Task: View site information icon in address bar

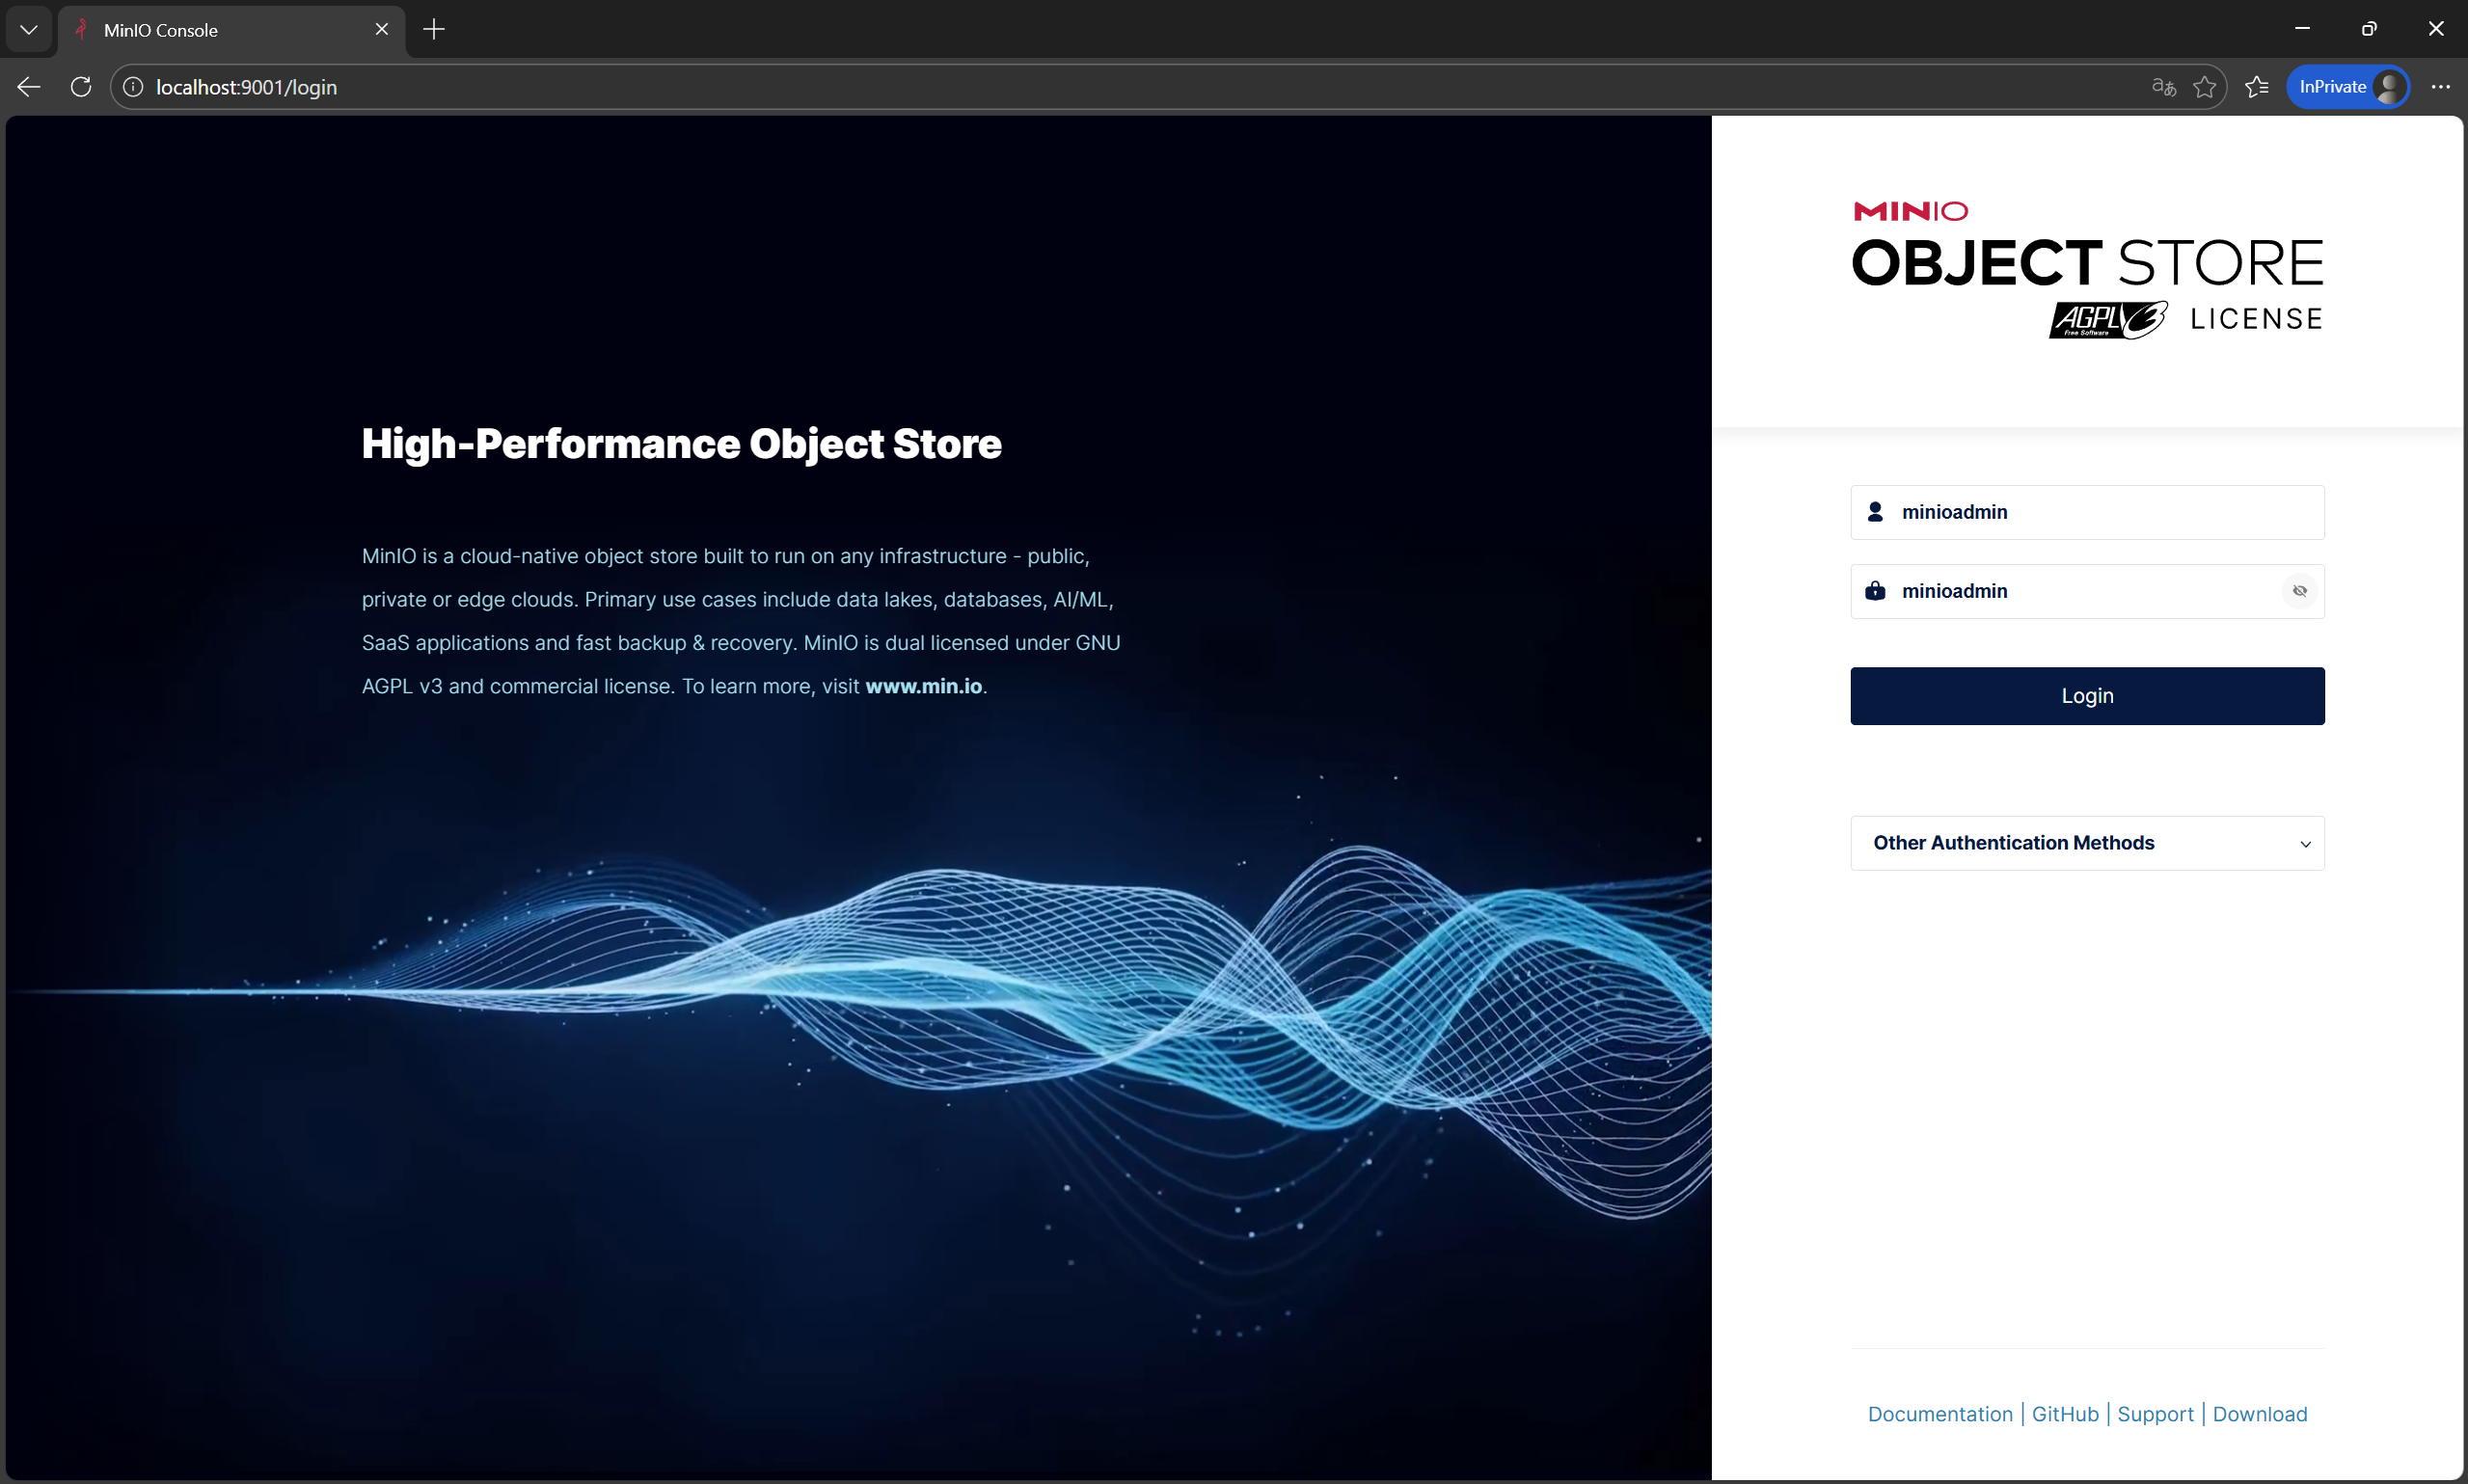Action: (133, 87)
